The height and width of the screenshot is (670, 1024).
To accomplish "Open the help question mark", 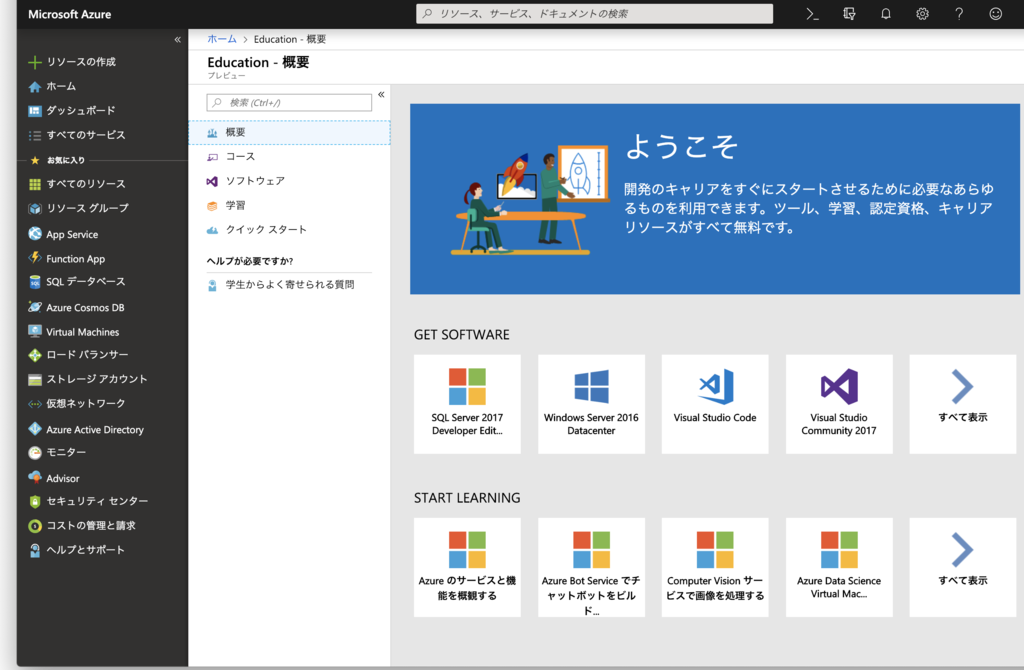I will point(959,14).
